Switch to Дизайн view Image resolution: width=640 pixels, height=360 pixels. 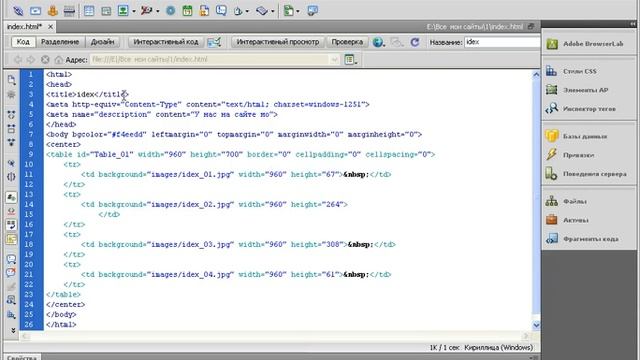click(102, 42)
